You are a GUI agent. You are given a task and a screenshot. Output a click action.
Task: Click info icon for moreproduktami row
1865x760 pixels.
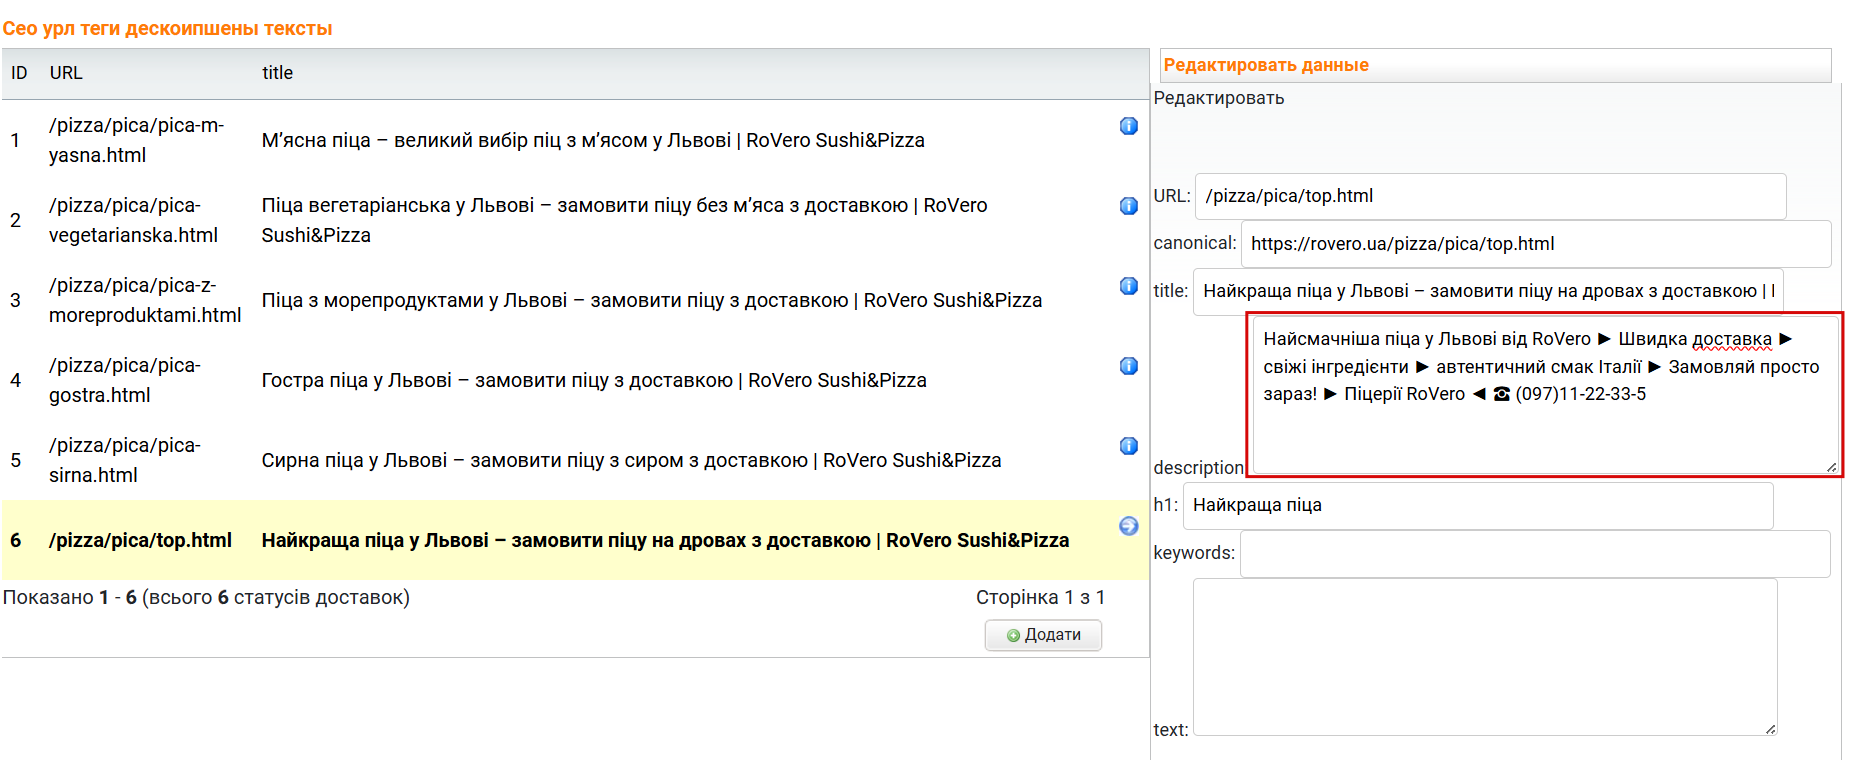pos(1128,286)
